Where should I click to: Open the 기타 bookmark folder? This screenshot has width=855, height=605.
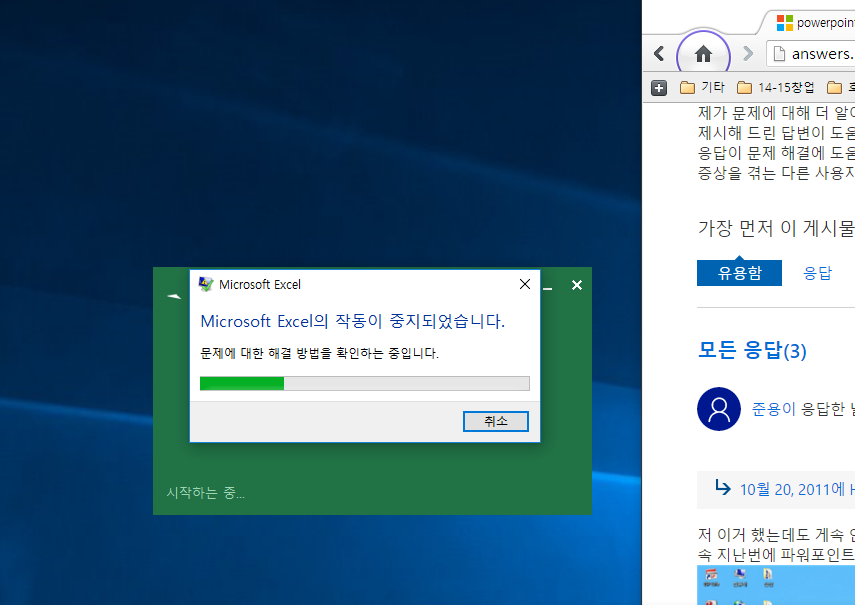[x=702, y=87]
